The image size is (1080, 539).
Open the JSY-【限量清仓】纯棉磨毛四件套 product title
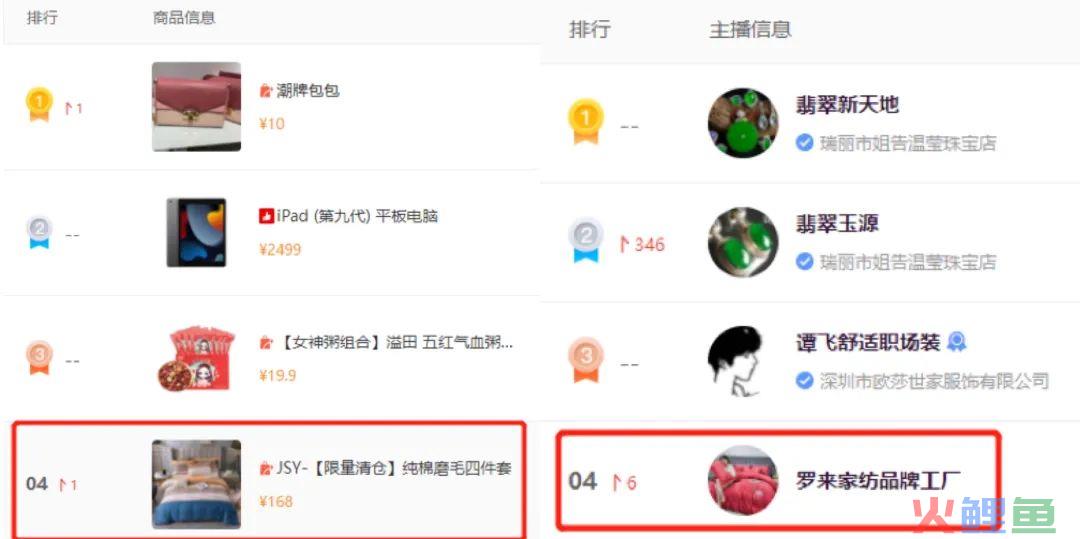coord(393,469)
